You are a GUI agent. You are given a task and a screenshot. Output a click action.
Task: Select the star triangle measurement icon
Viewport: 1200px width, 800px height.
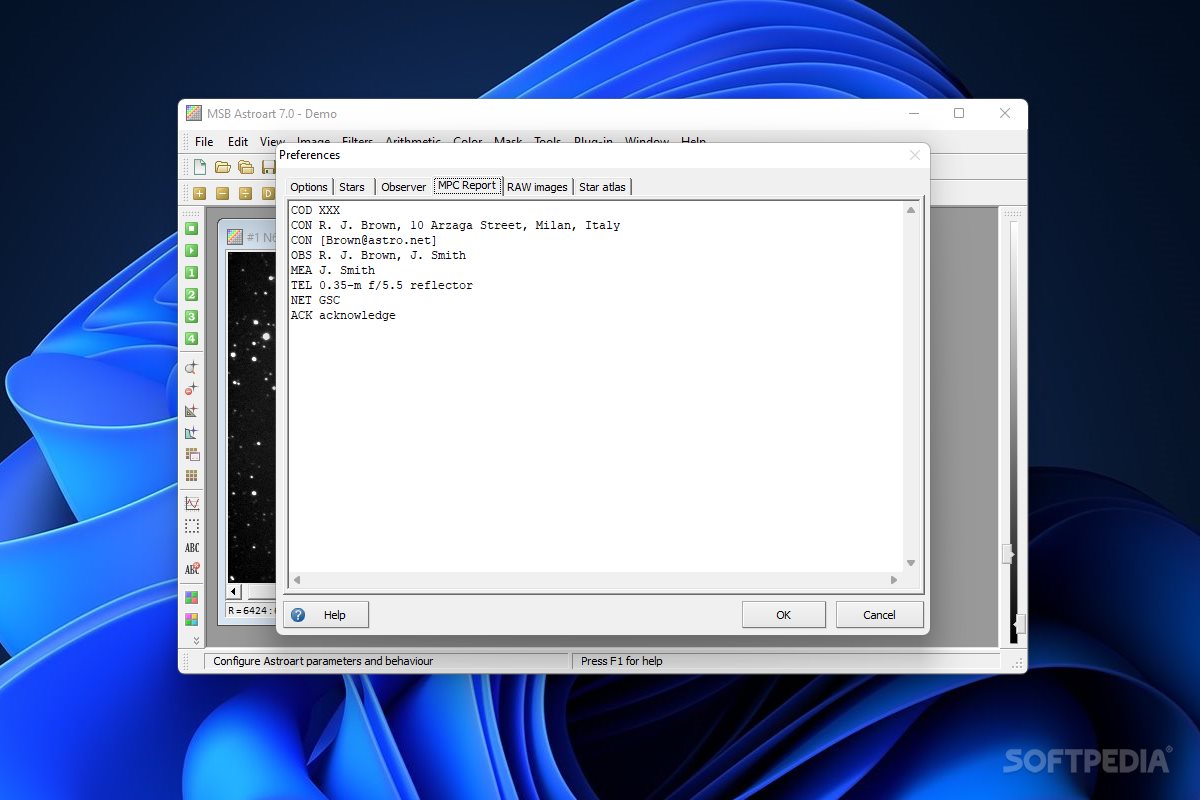click(191, 411)
